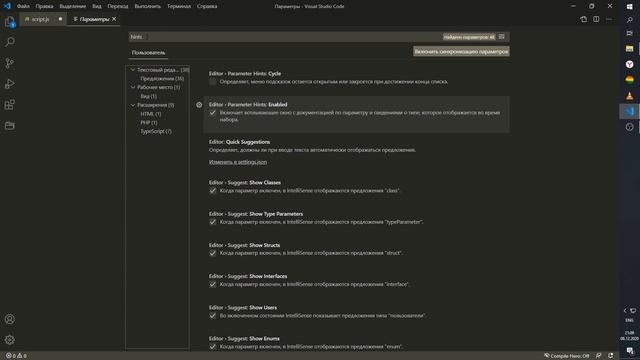The image size is (640, 360).
Task: Show hidden system tray icons chevron
Action: 625,311
